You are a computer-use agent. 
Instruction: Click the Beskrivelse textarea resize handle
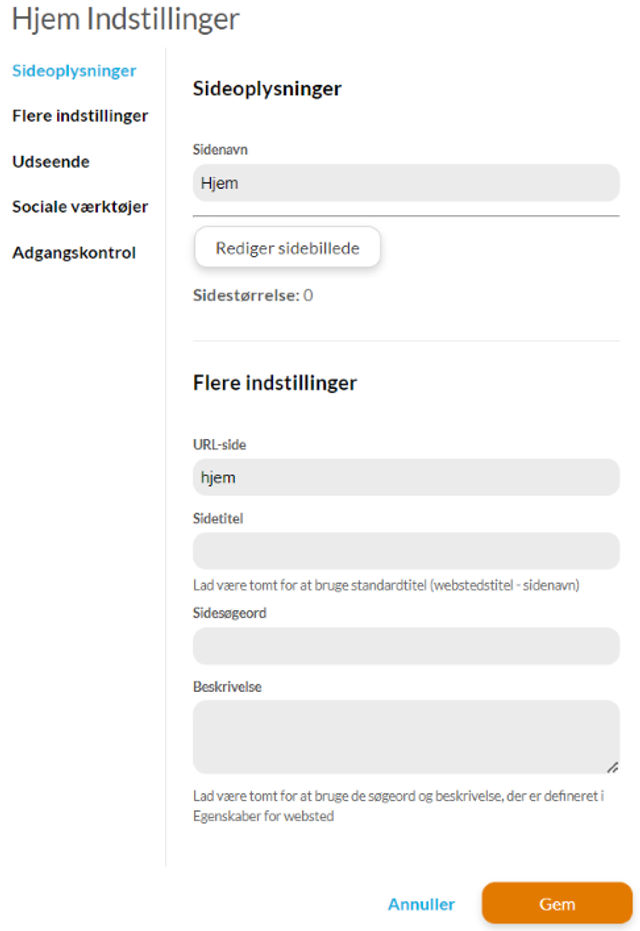pos(613,767)
